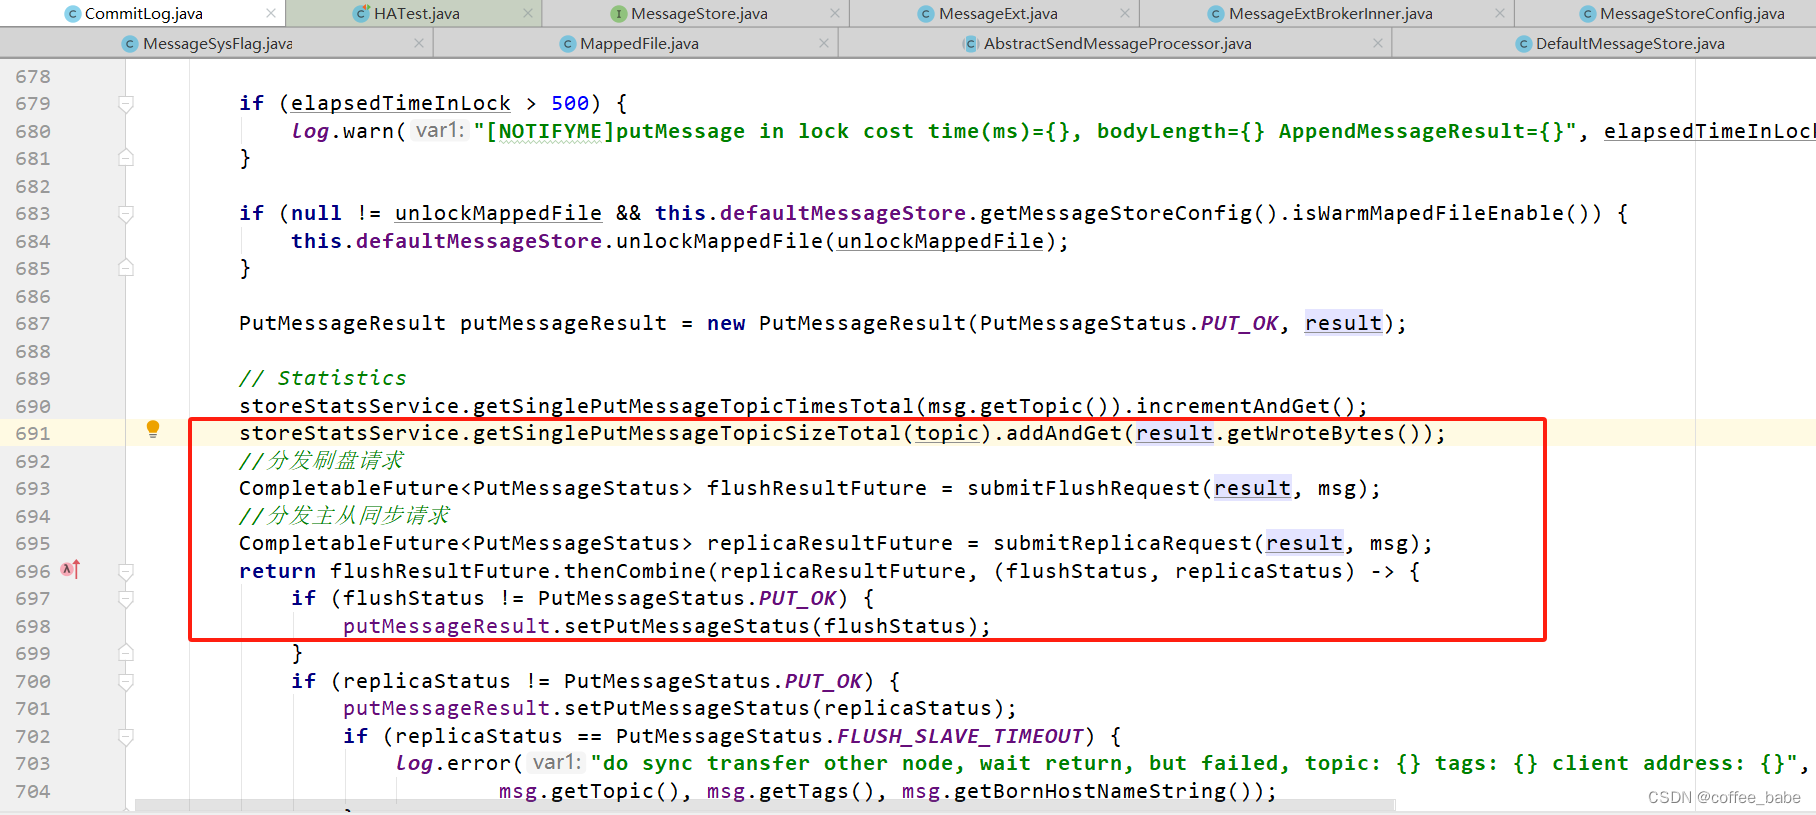Click the thenCombine method call
This screenshot has width=1816, height=815.
coord(635,571)
